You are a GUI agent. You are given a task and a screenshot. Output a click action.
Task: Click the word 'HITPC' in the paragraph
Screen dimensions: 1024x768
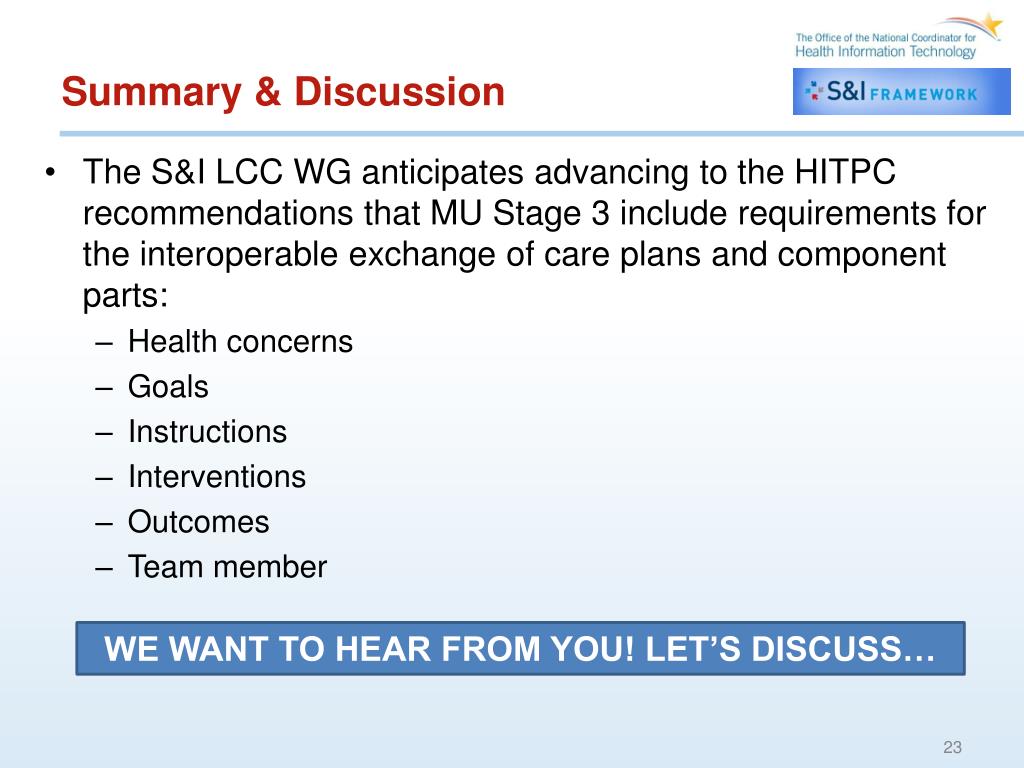point(844,172)
